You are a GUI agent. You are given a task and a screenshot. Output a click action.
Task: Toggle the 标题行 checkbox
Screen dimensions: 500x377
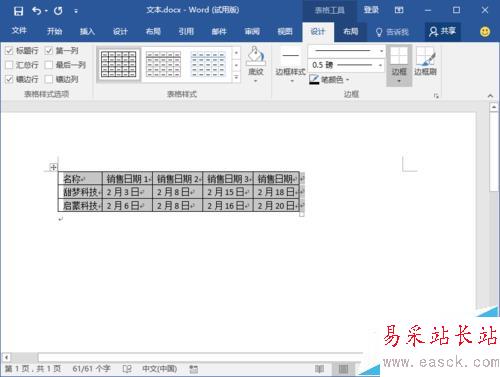pyautogui.click(x=9, y=51)
